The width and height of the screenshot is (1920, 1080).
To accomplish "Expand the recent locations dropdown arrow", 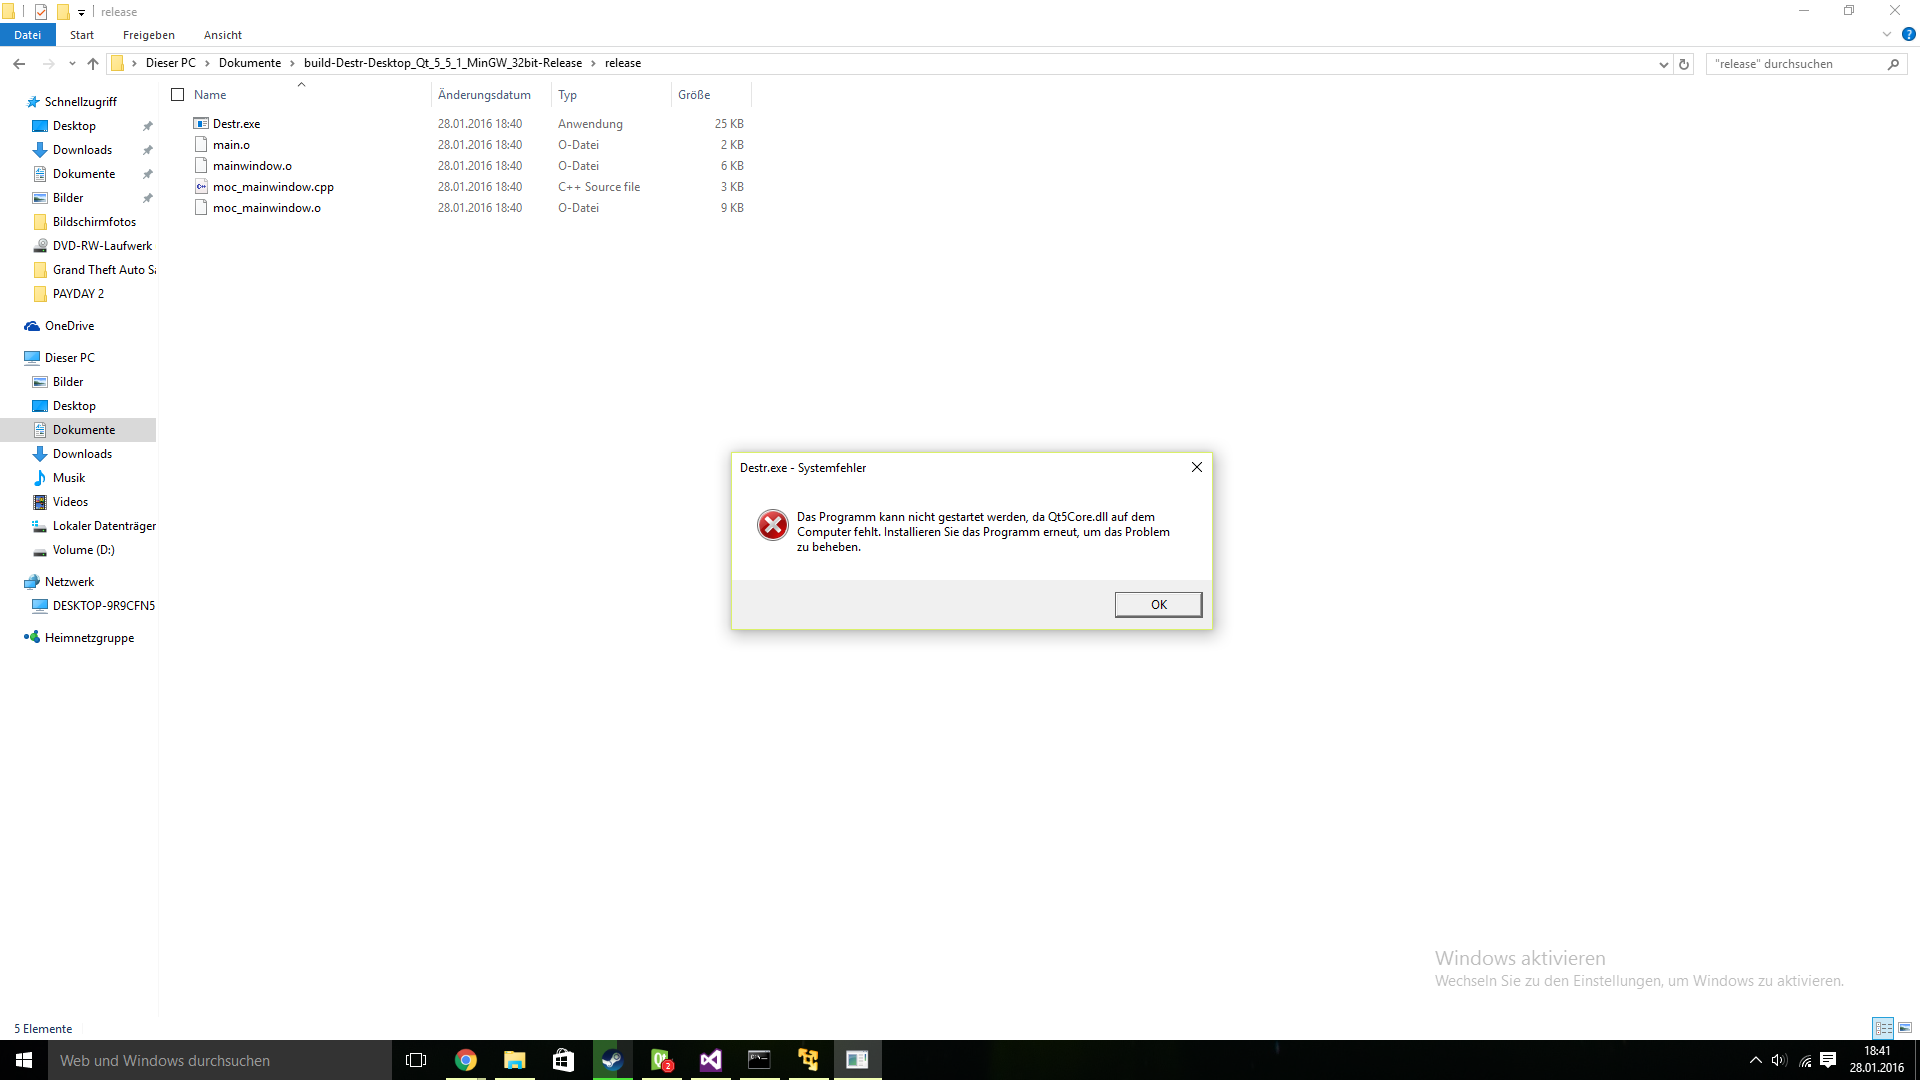I will click(72, 64).
